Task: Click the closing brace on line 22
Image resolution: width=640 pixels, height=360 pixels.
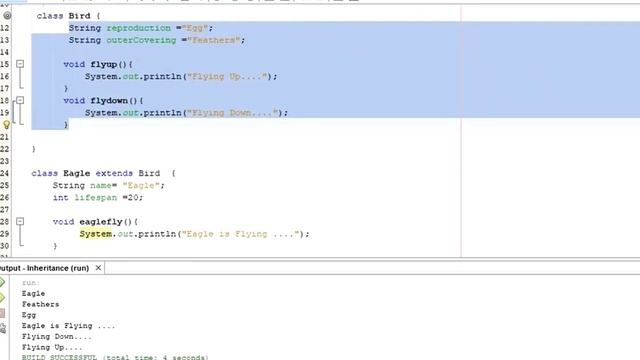Action: [x=33, y=149]
